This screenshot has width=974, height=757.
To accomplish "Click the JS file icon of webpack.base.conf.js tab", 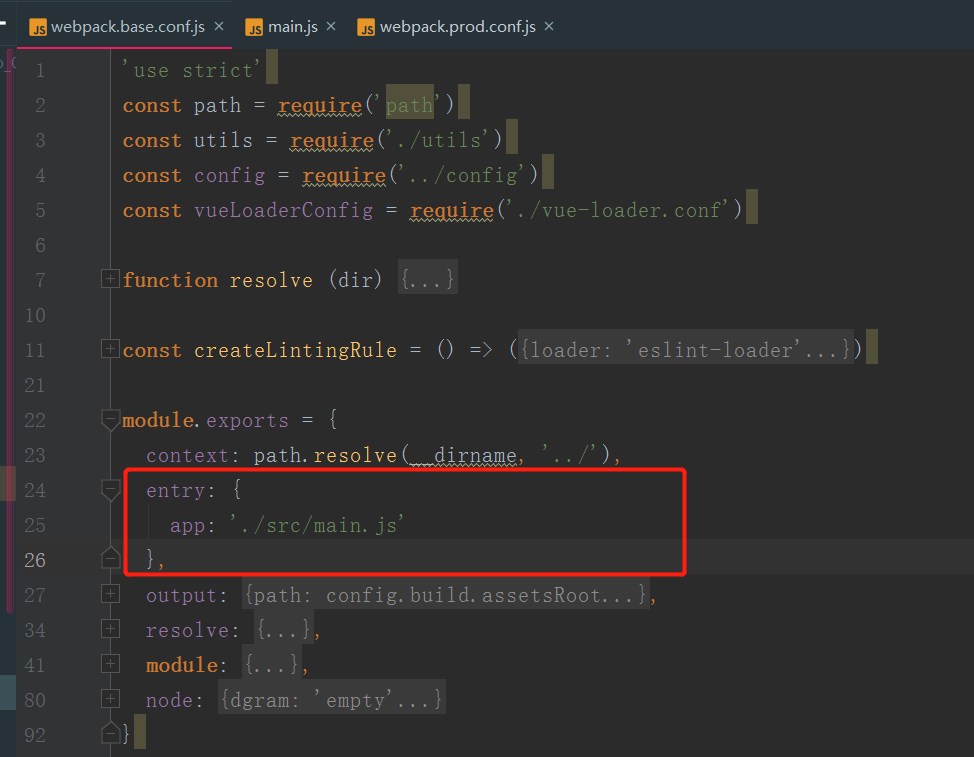I will coord(38,27).
